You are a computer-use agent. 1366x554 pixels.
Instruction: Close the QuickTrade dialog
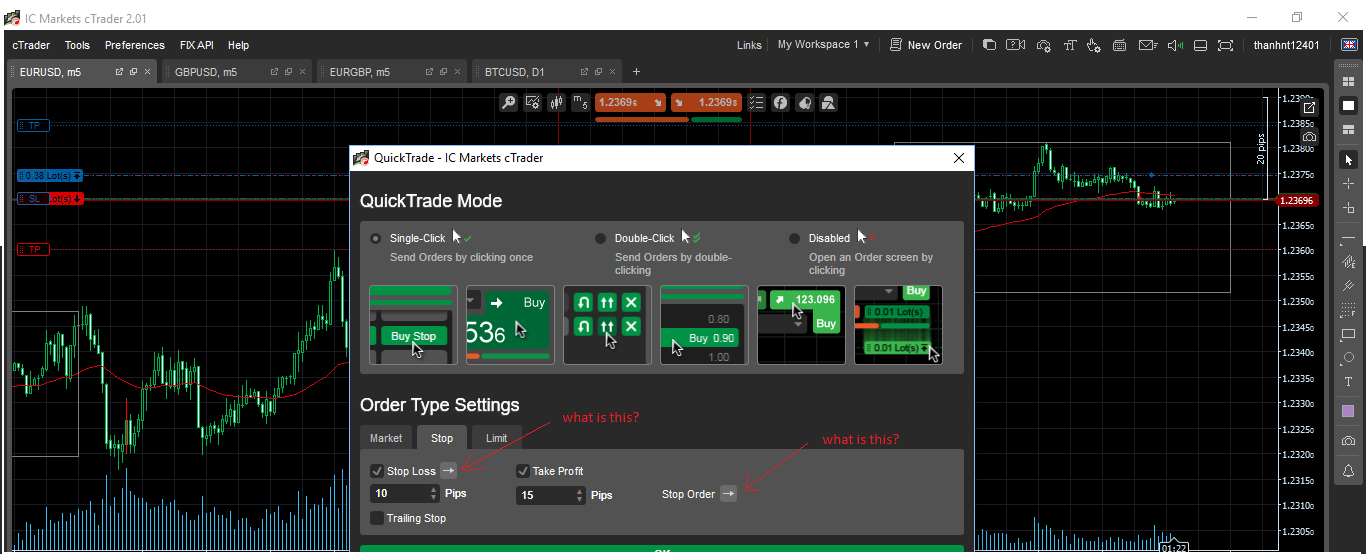(959, 157)
